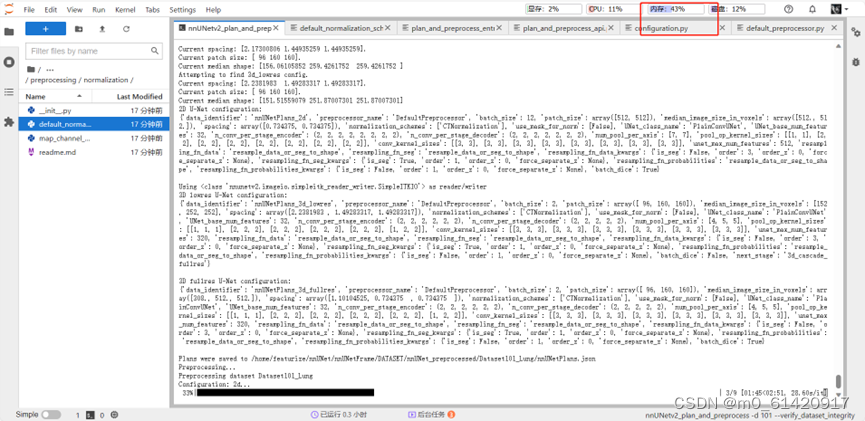865x421 pixels.
Task: Select the readme.md file
Action: [94, 152]
